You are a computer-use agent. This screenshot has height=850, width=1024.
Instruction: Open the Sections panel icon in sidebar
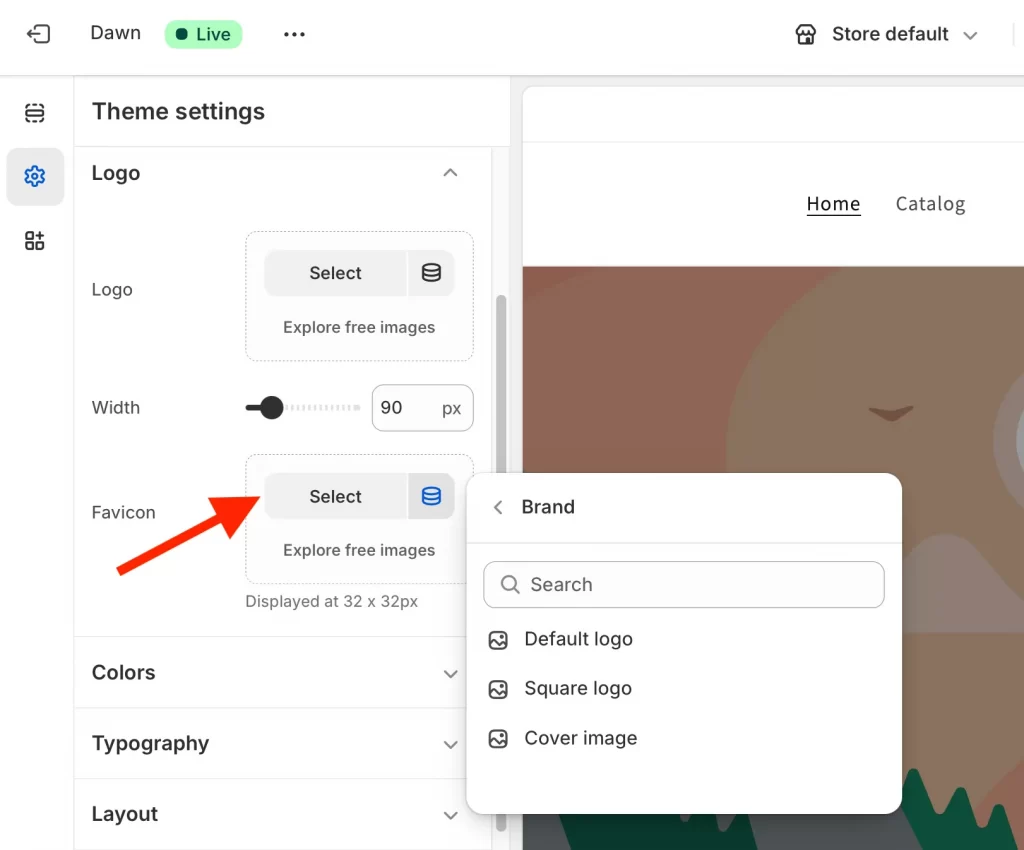click(35, 112)
